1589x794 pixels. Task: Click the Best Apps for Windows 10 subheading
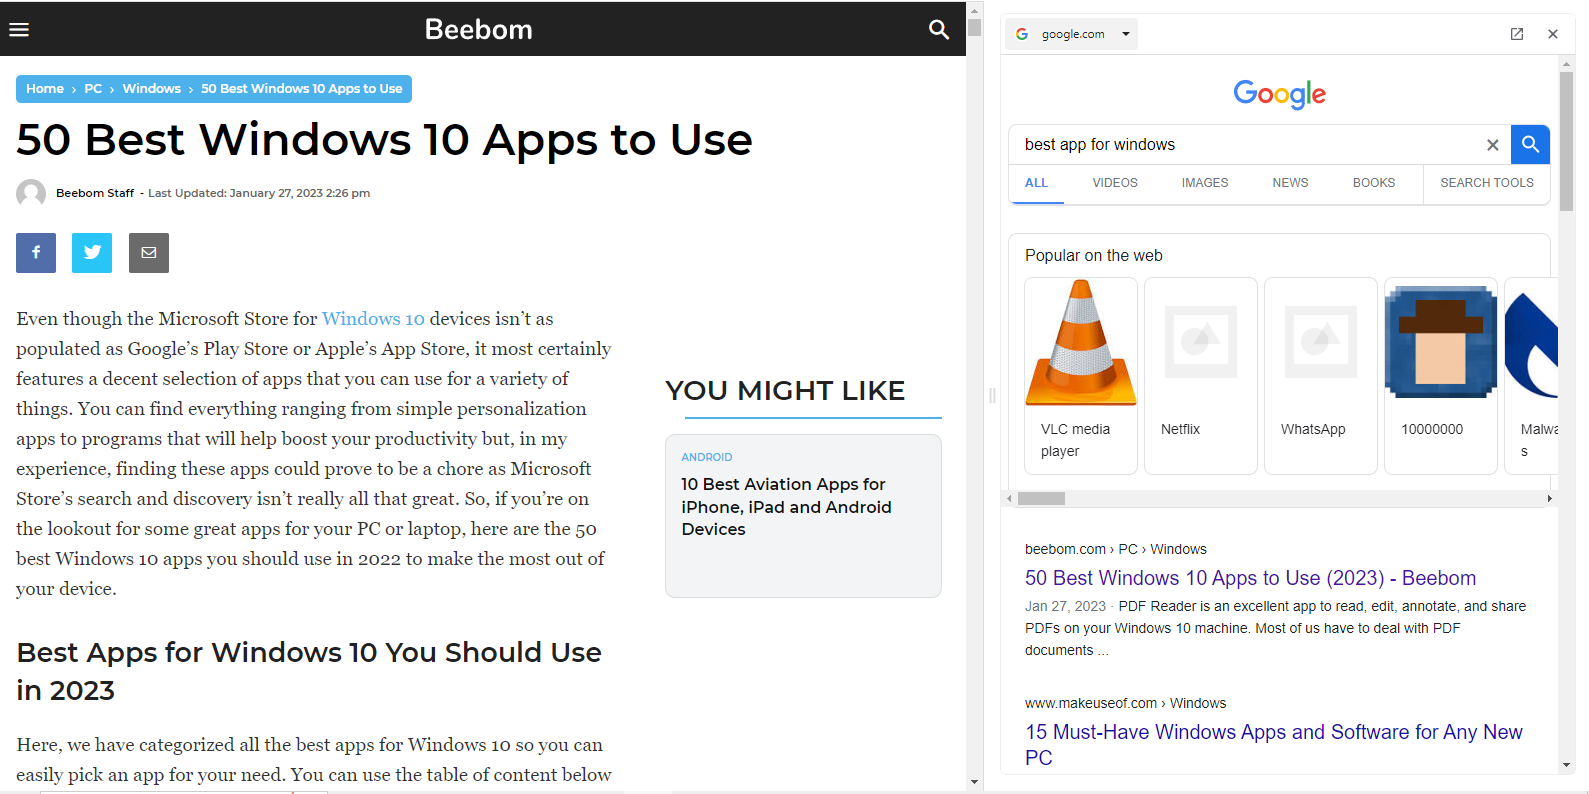point(309,671)
